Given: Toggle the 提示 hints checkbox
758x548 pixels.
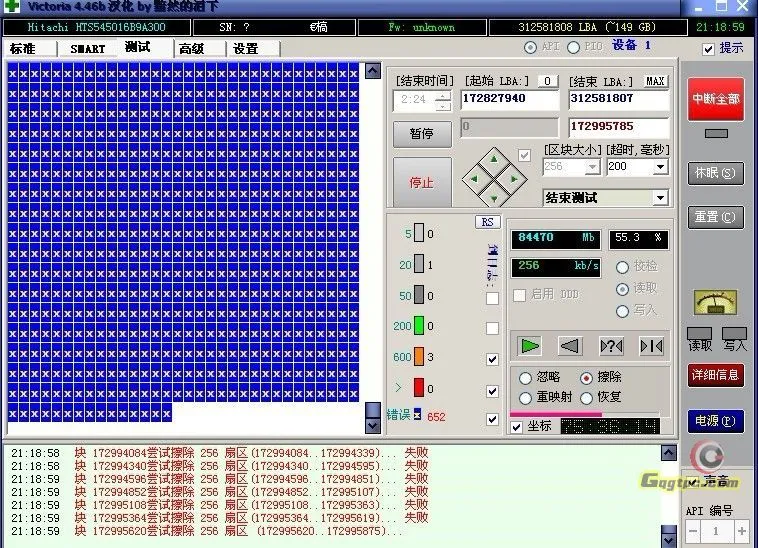Looking at the screenshot, I should (x=708, y=49).
